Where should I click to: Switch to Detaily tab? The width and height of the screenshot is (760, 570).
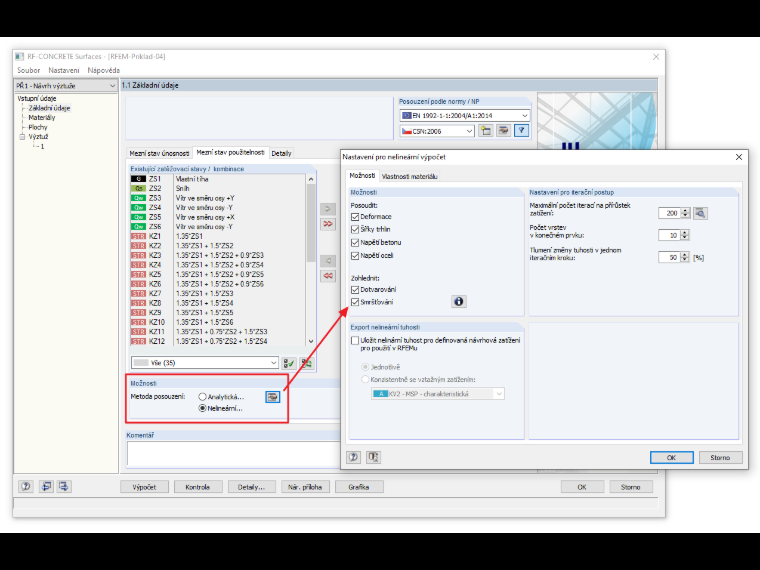[281, 153]
